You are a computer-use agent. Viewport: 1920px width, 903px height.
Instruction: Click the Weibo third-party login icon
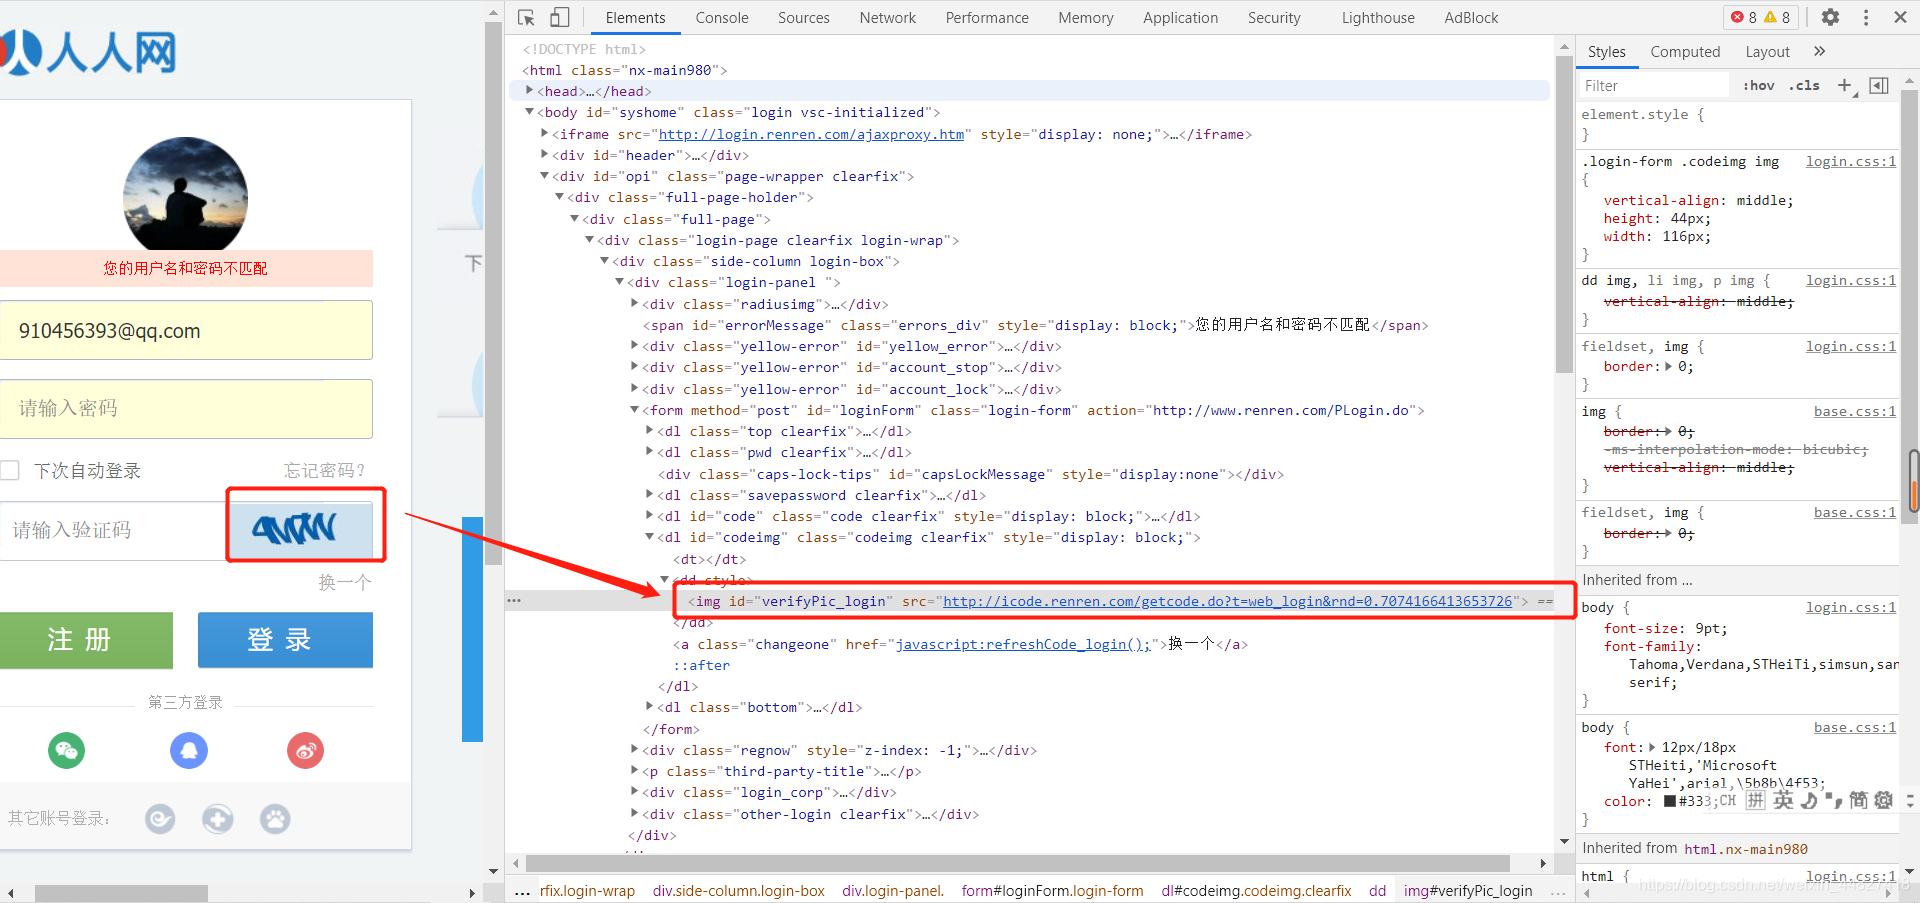click(306, 750)
